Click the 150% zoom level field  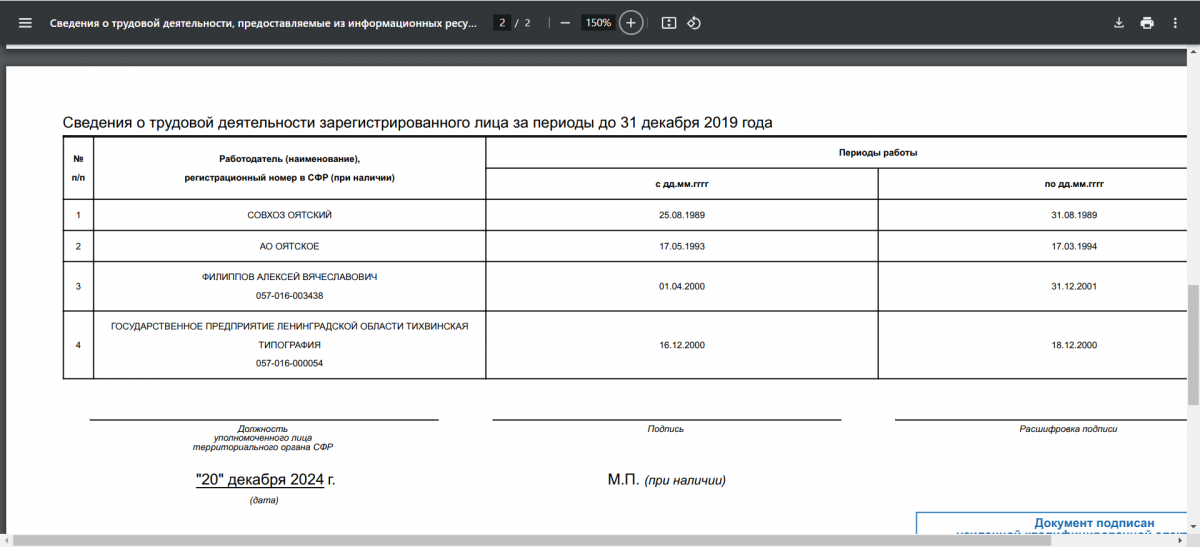tap(598, 23)
